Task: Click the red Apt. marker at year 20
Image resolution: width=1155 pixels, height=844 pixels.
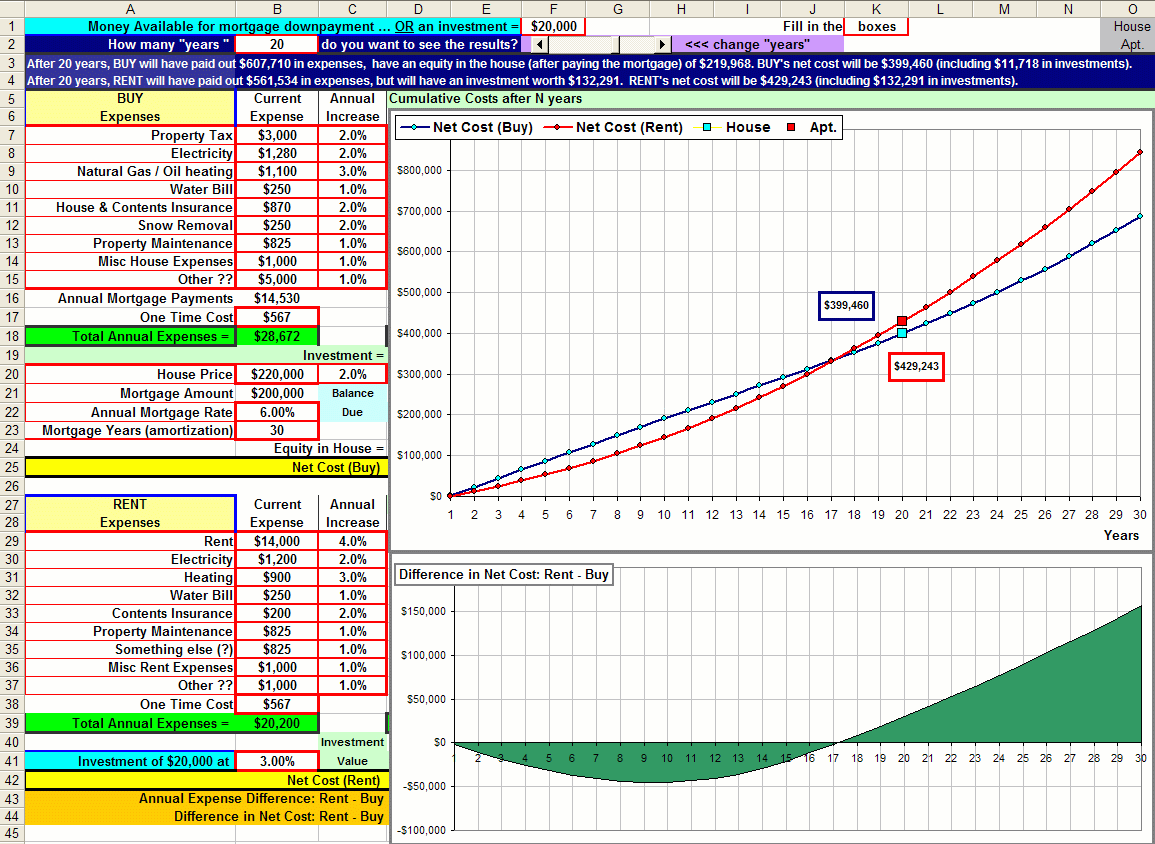Action: coord(902,321)
